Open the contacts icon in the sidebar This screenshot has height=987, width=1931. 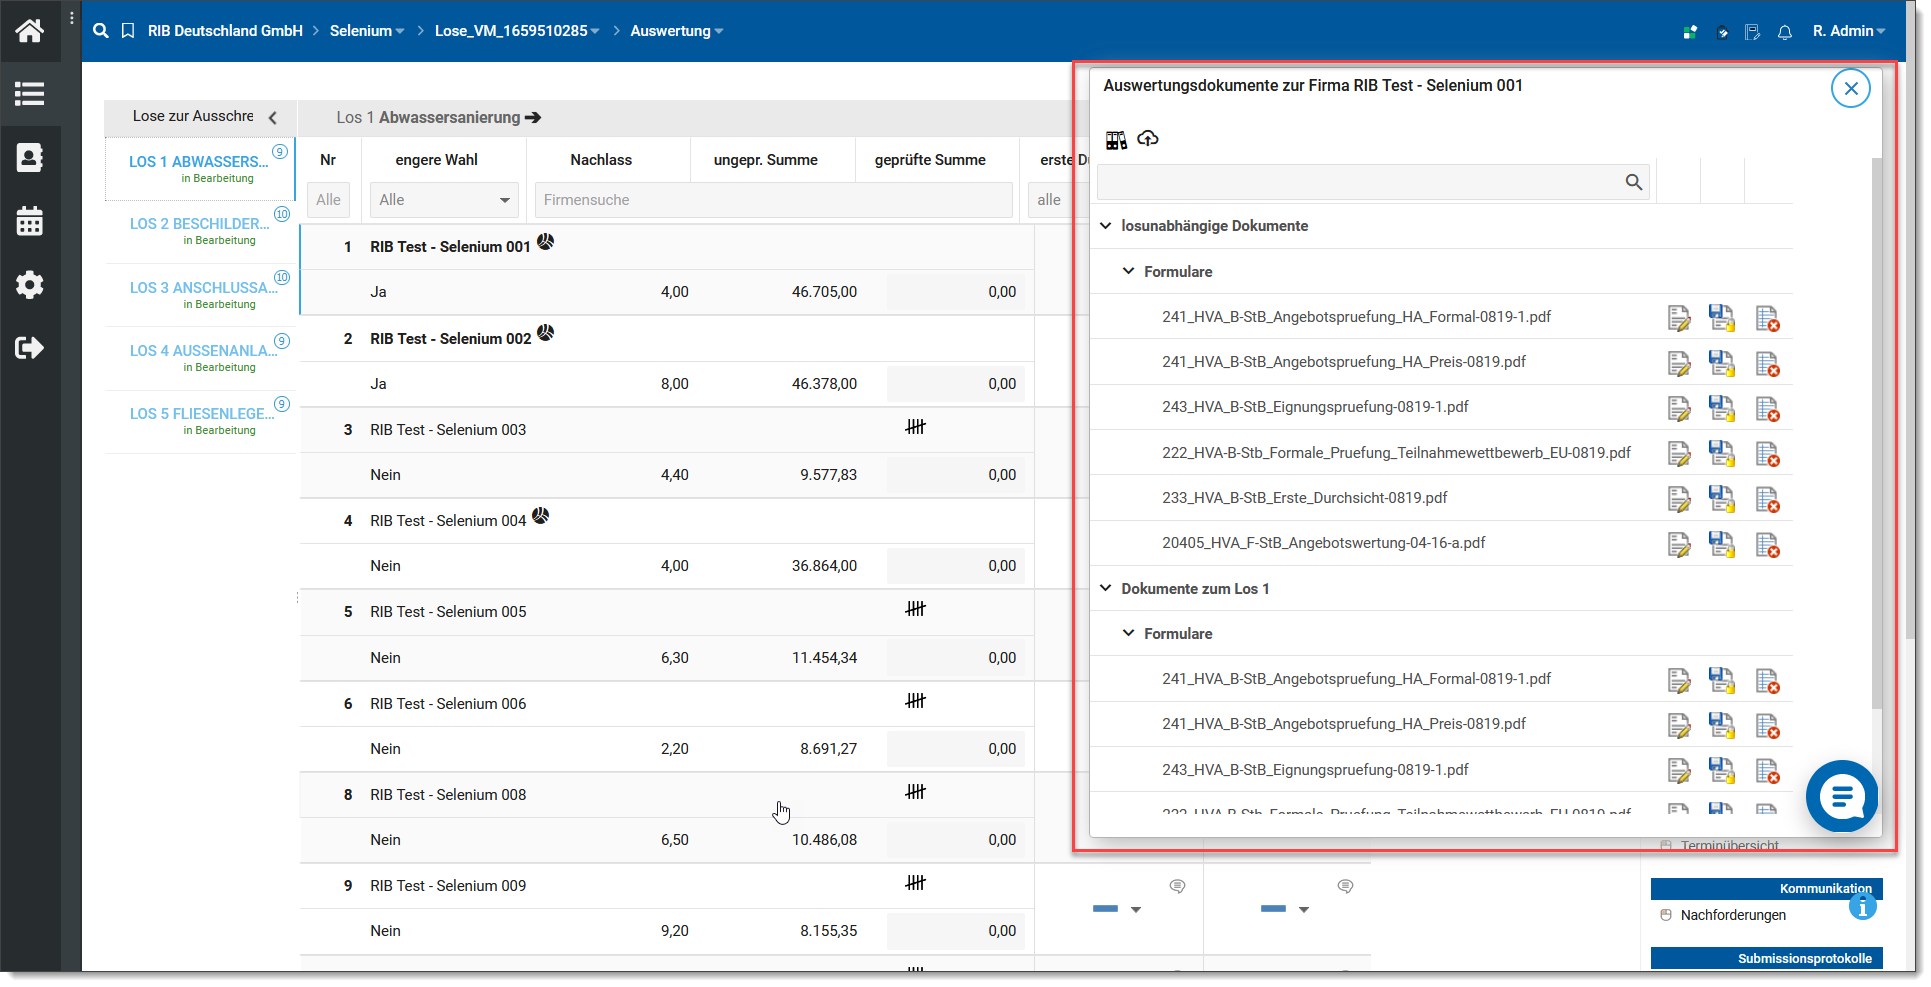(x=29, y=158)
